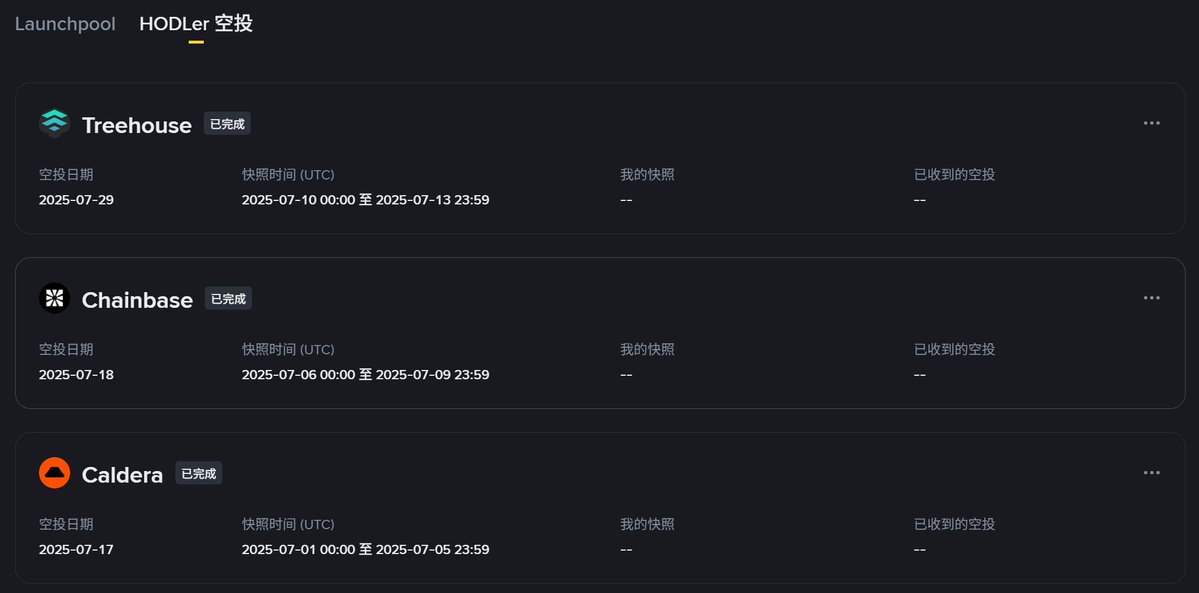This screenshot has width=1199, height=593.
Task: Click the 已完成 badge next to Treehouse
Action: point(227,124)
